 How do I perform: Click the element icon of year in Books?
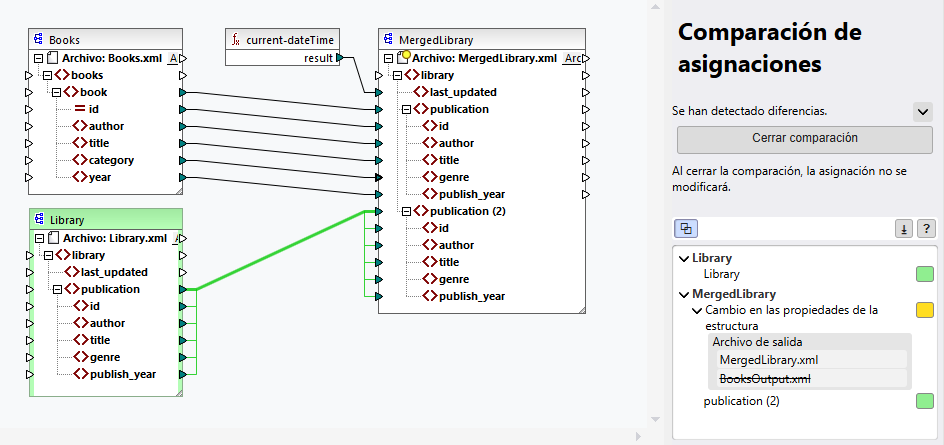pyautogui.click(x=79, y=177)
